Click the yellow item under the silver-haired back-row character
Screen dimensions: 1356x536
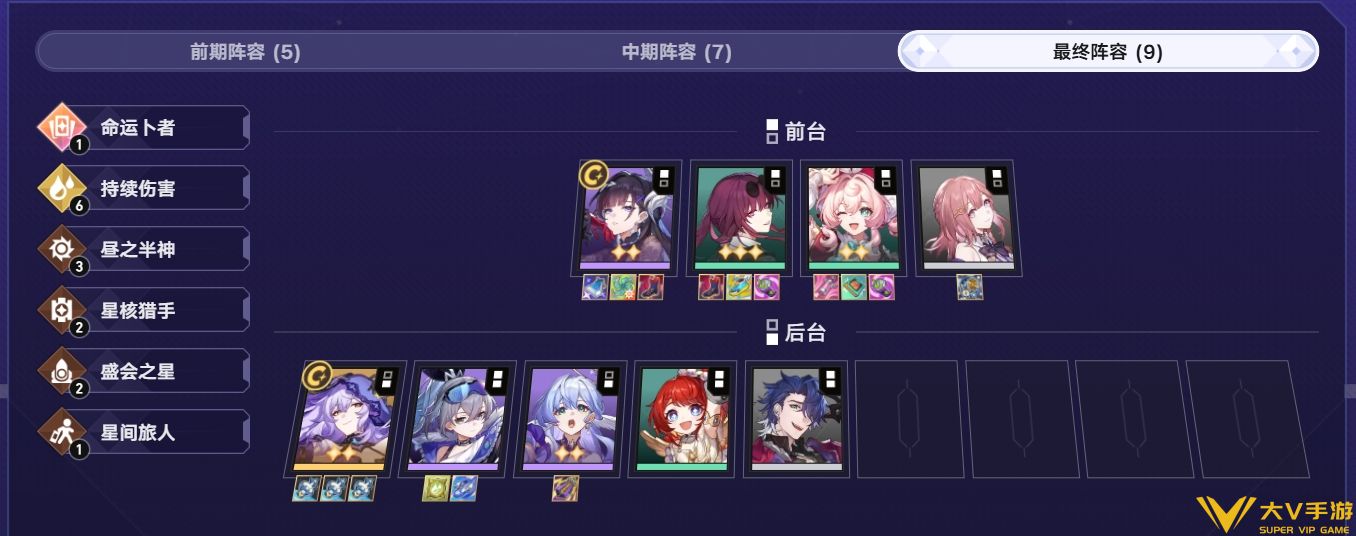pyautogui.click(x=436, y=488)
